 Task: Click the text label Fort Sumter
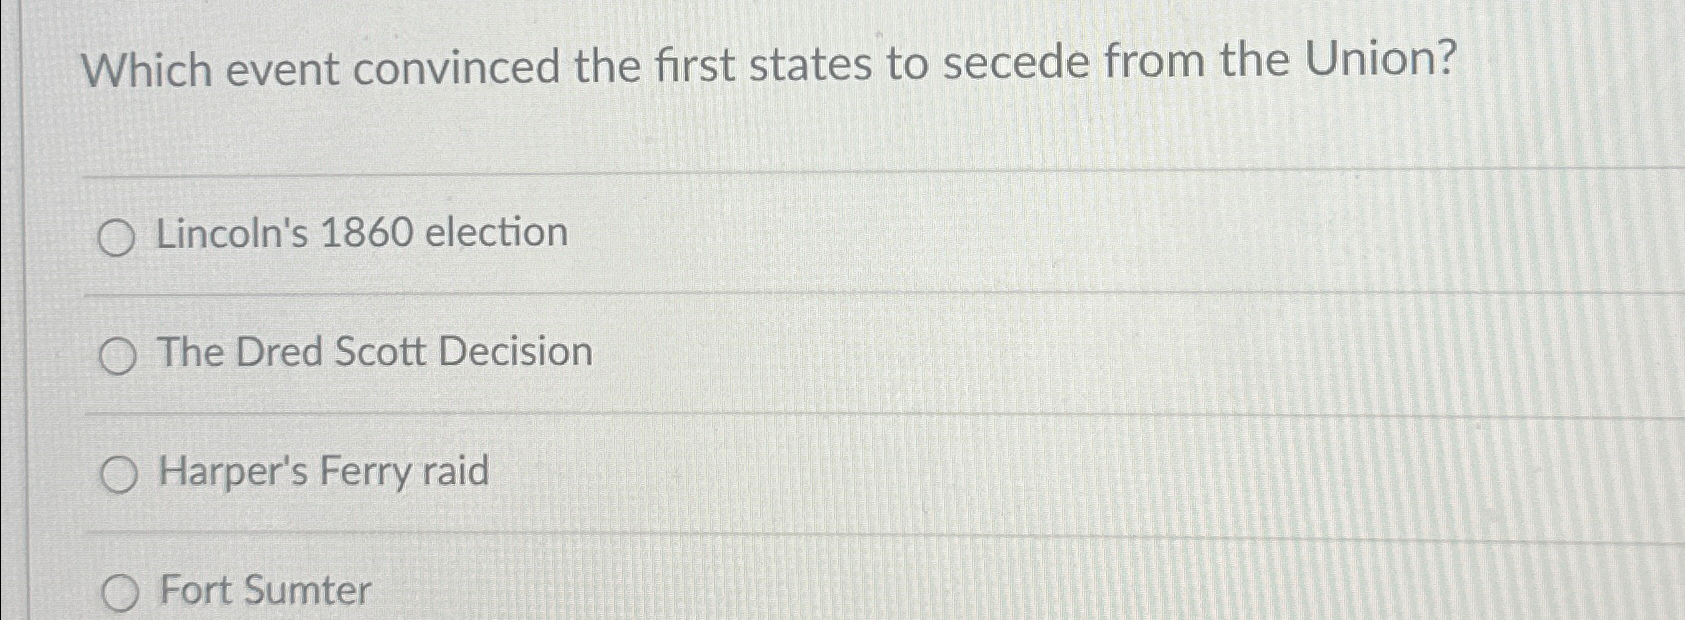263,591
